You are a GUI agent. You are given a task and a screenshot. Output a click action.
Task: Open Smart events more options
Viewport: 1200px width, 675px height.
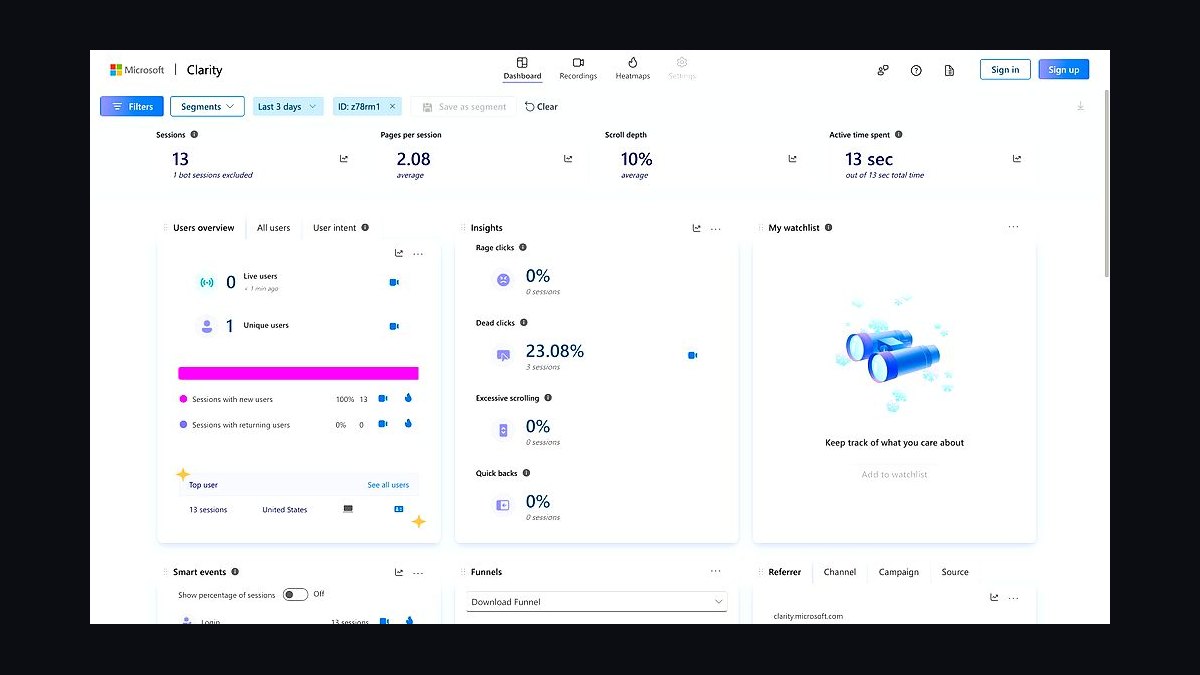(418, 573)
